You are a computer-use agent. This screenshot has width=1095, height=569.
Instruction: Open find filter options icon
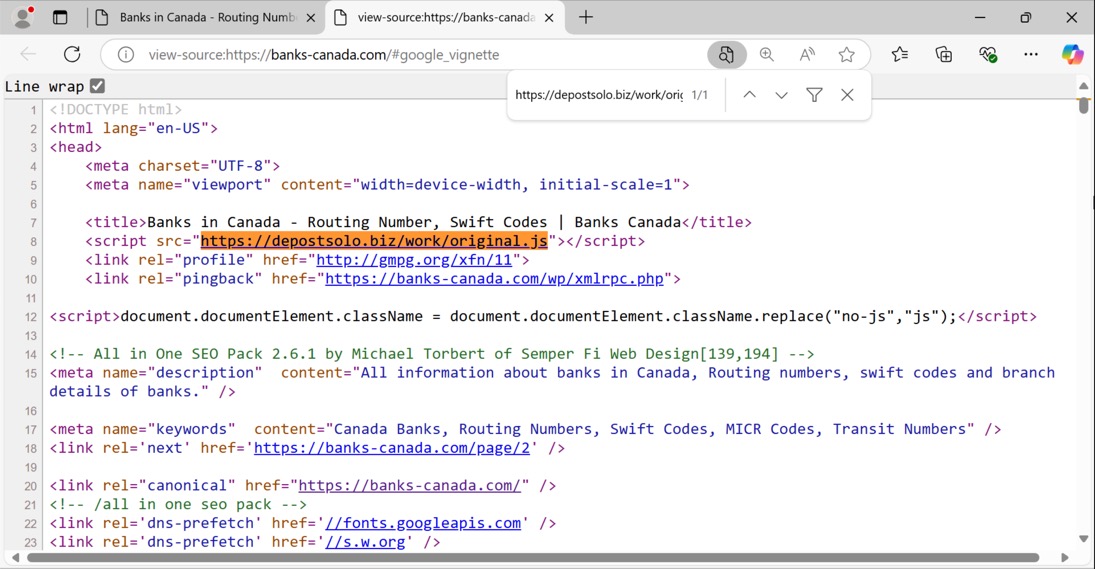tap(814, 95)
